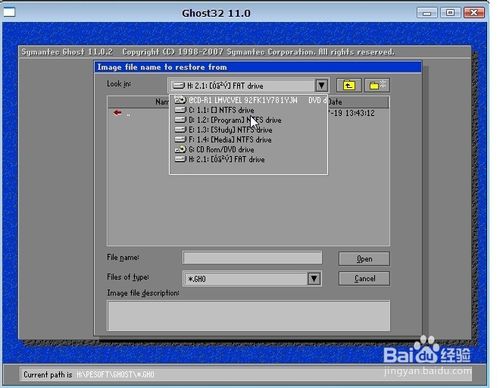Viewport: 500px width, 388px height.
Task: Select D: 1.2 [Program] NTFS drive
Action: pos(248,120)
